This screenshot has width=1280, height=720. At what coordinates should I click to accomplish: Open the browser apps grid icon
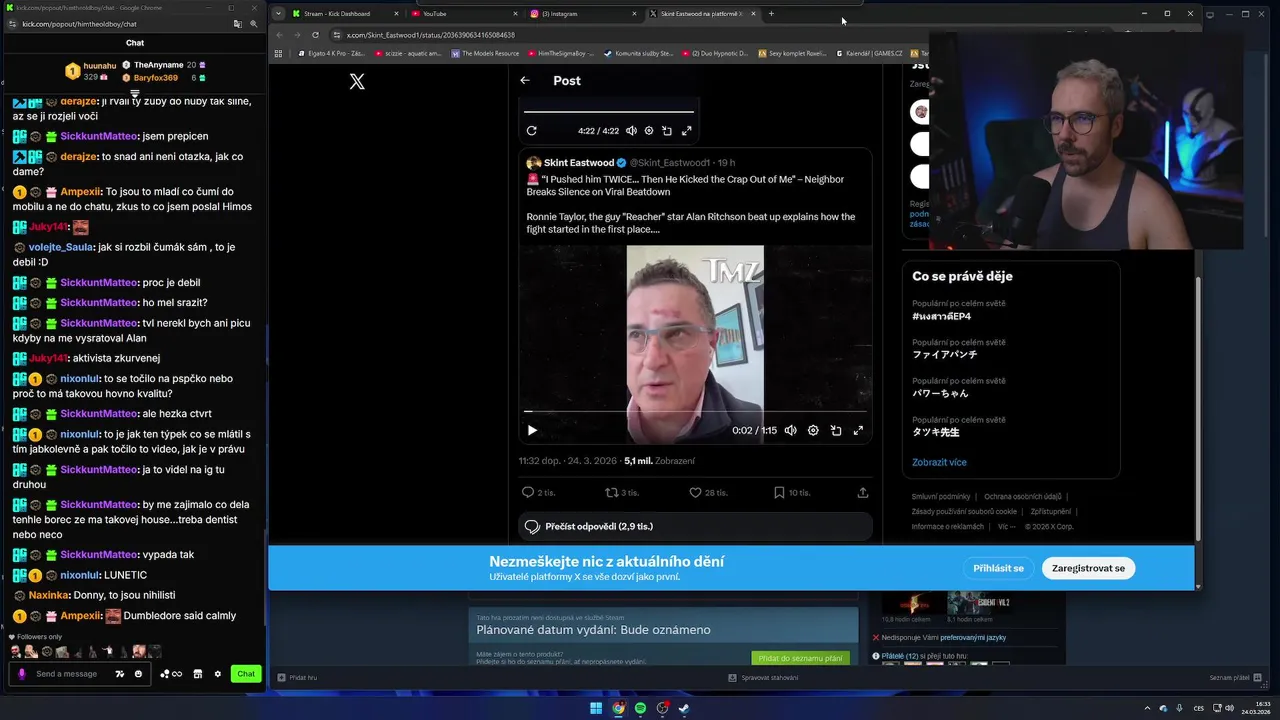pos(278,54)
